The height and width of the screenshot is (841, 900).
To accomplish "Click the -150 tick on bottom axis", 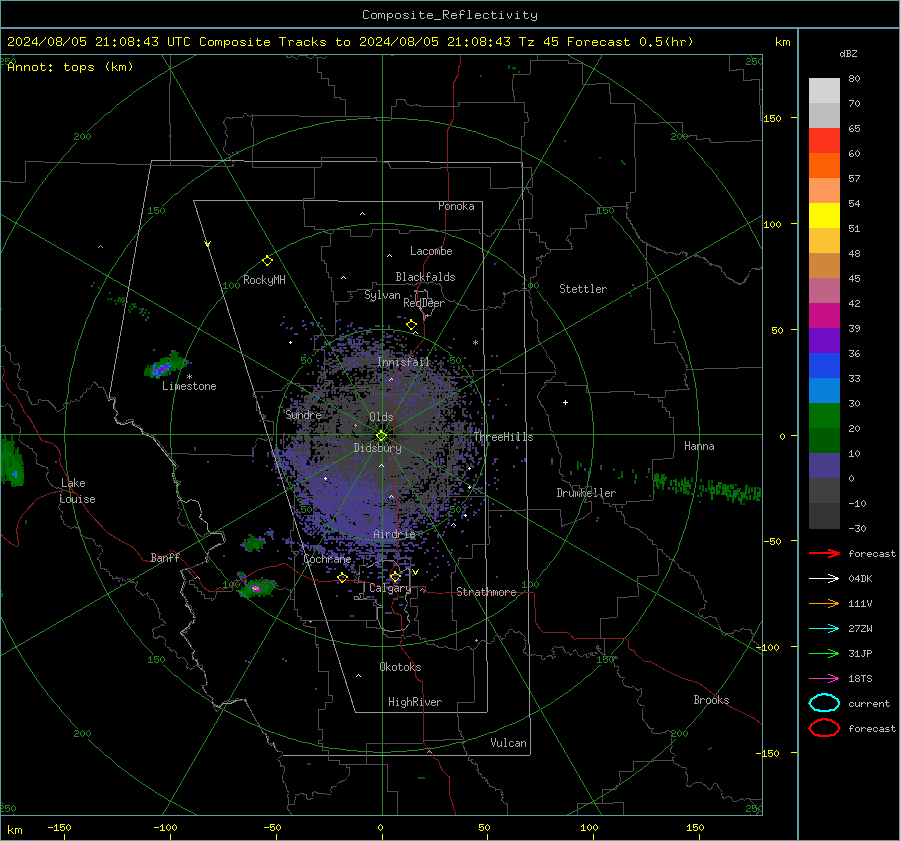I will [x=59, y=828].
